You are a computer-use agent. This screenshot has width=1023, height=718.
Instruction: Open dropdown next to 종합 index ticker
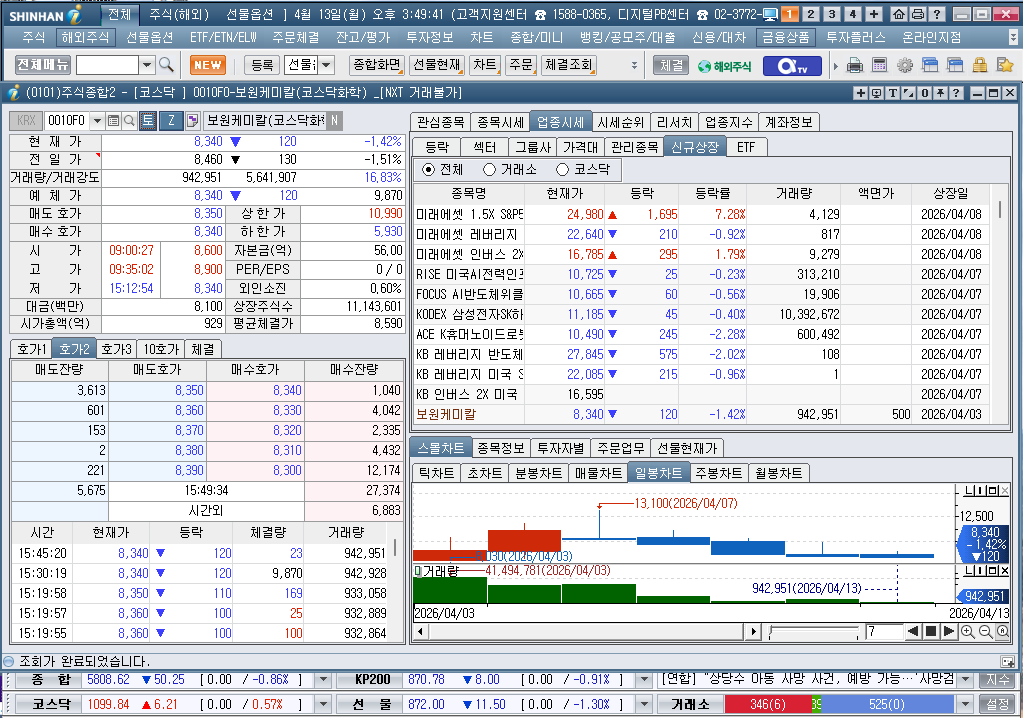323,680
